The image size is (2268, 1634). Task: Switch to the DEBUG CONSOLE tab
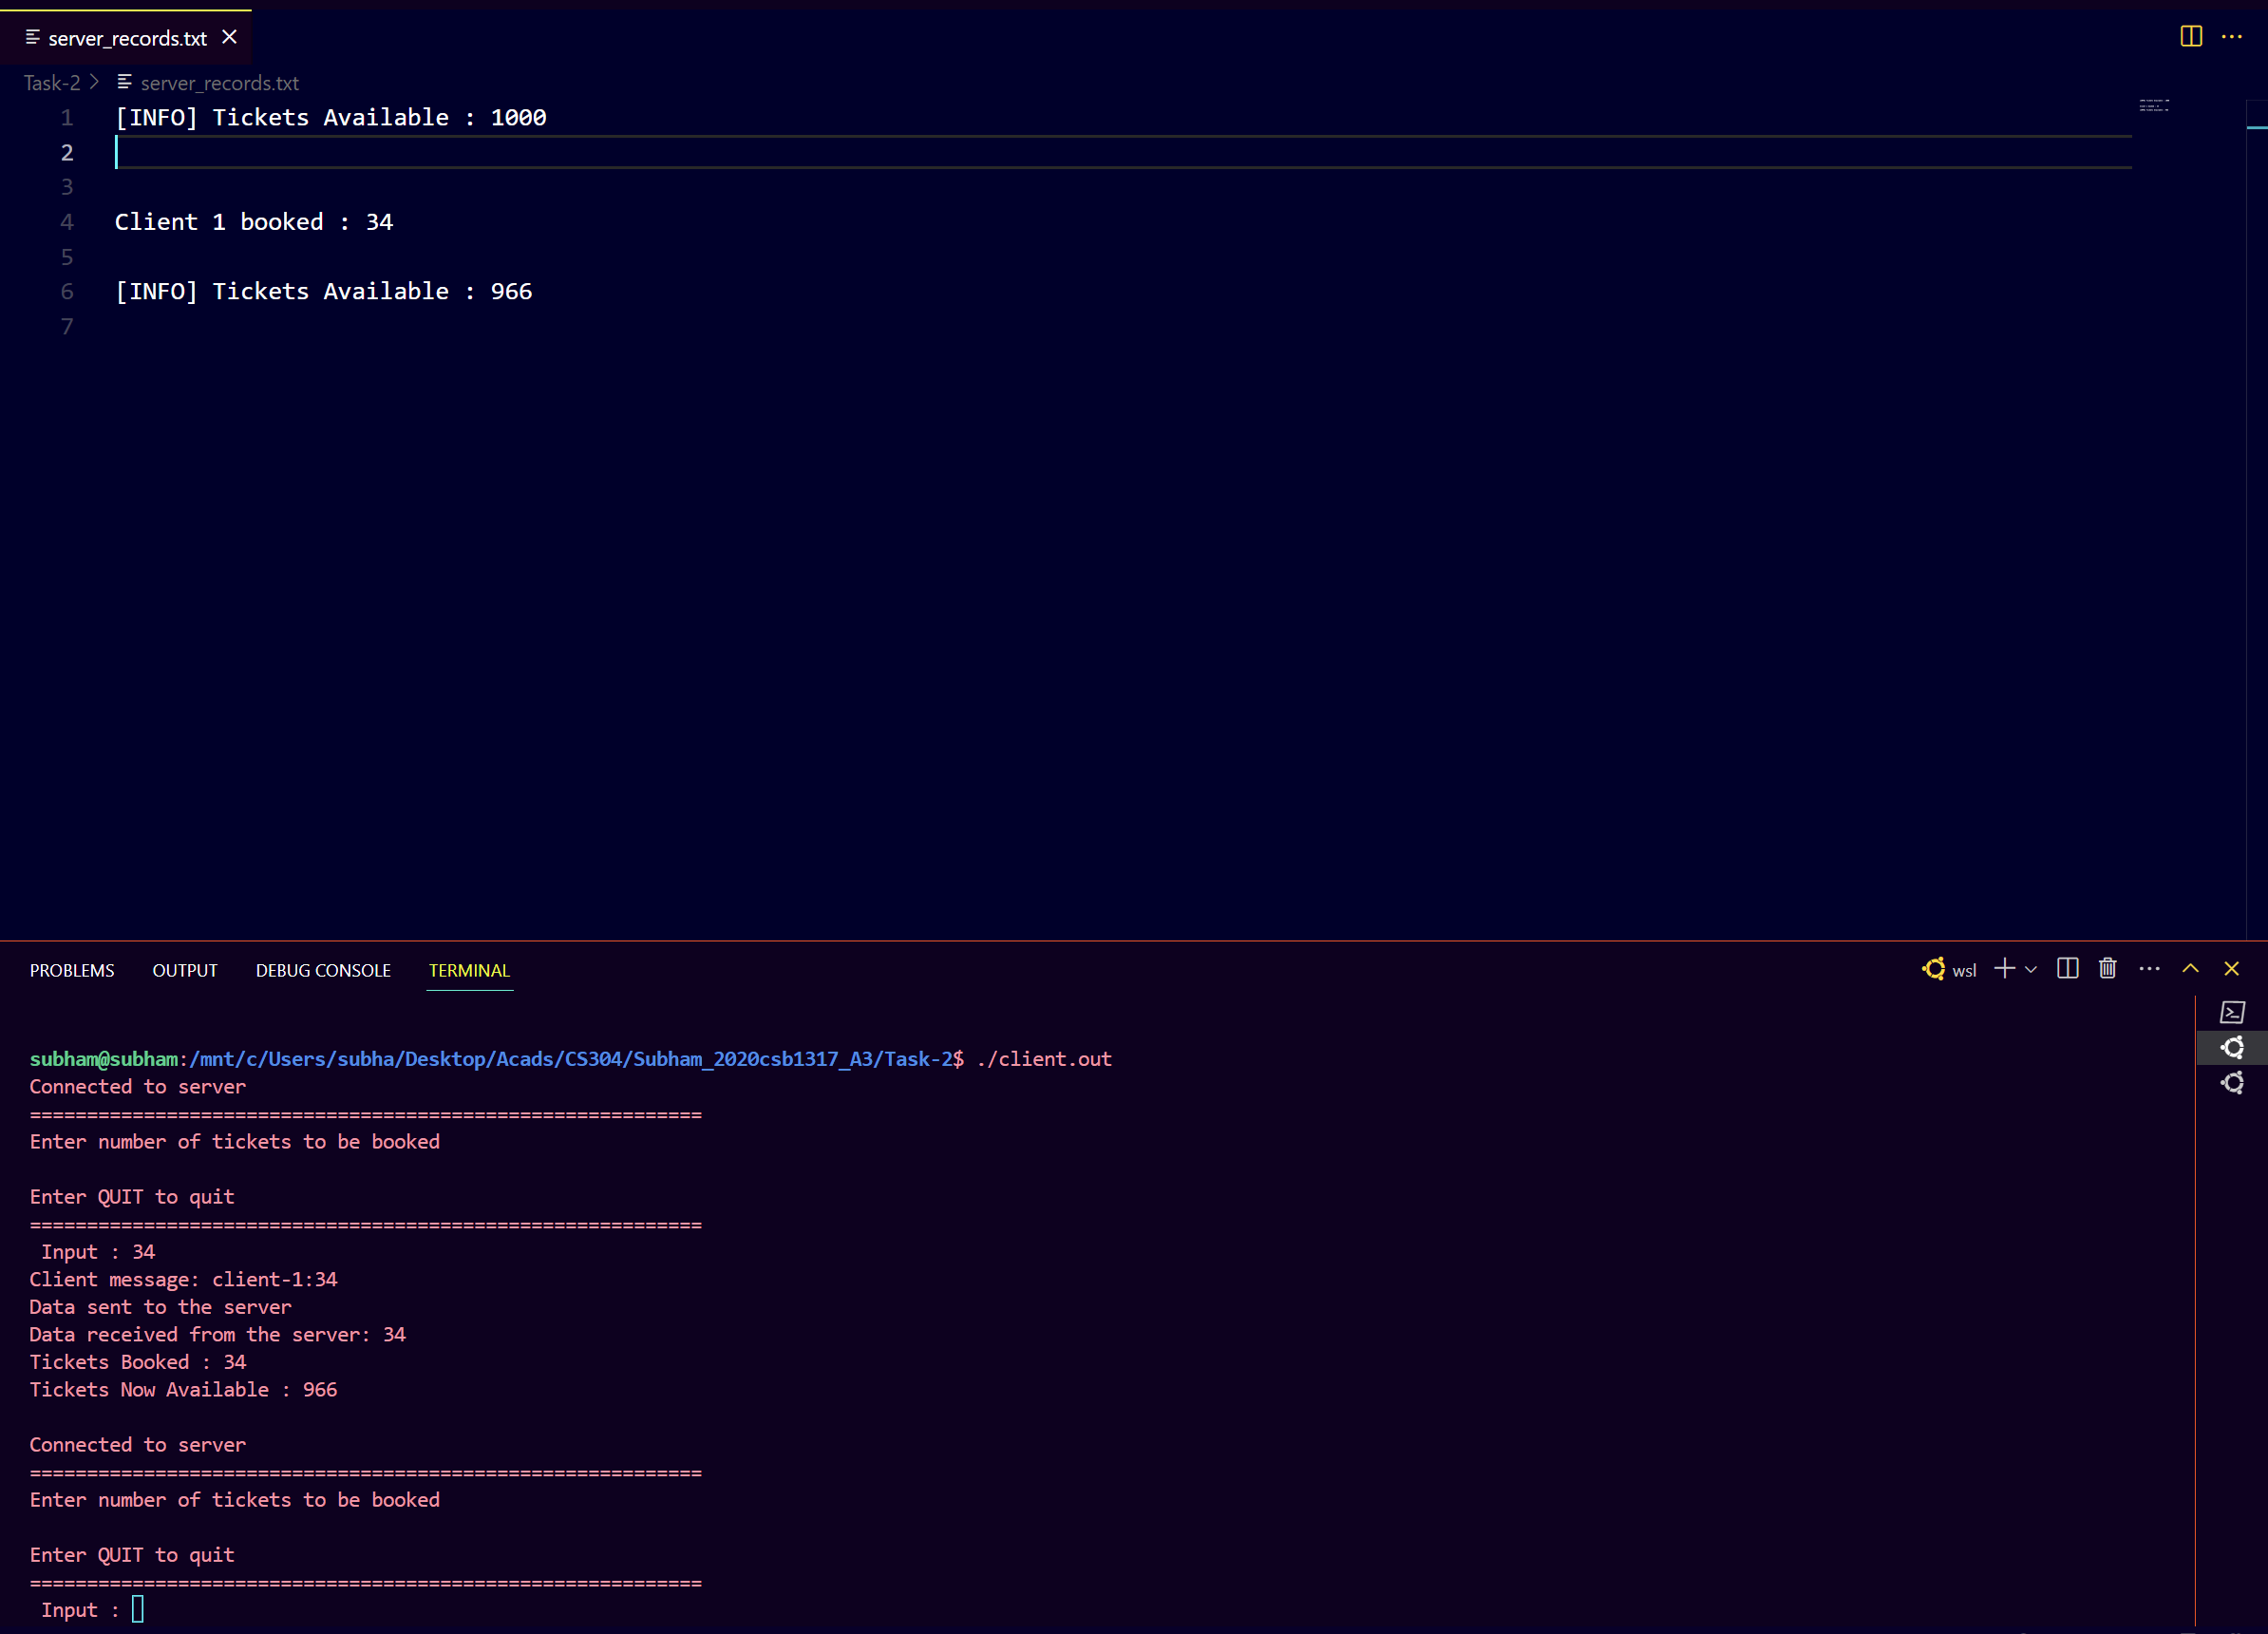[x=323, y=969]
